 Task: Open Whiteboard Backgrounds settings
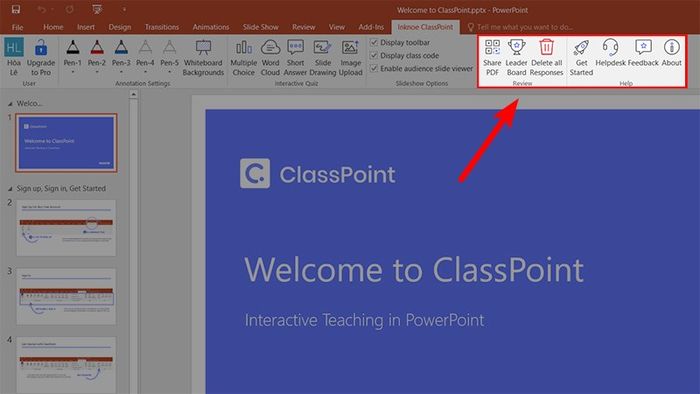(203, 57)
